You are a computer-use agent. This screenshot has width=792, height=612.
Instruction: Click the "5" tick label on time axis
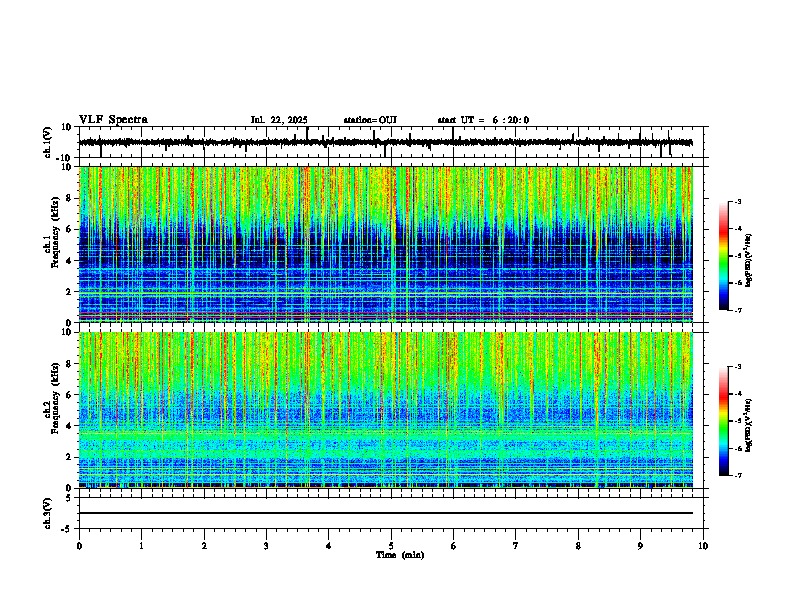[x=391, y=546]
